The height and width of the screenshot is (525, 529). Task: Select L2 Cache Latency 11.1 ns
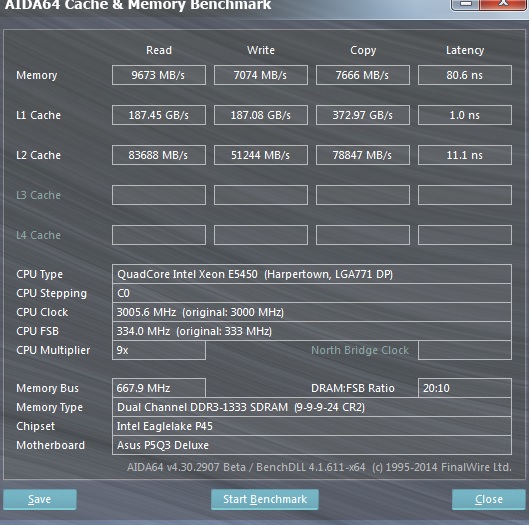coord(465,155)
